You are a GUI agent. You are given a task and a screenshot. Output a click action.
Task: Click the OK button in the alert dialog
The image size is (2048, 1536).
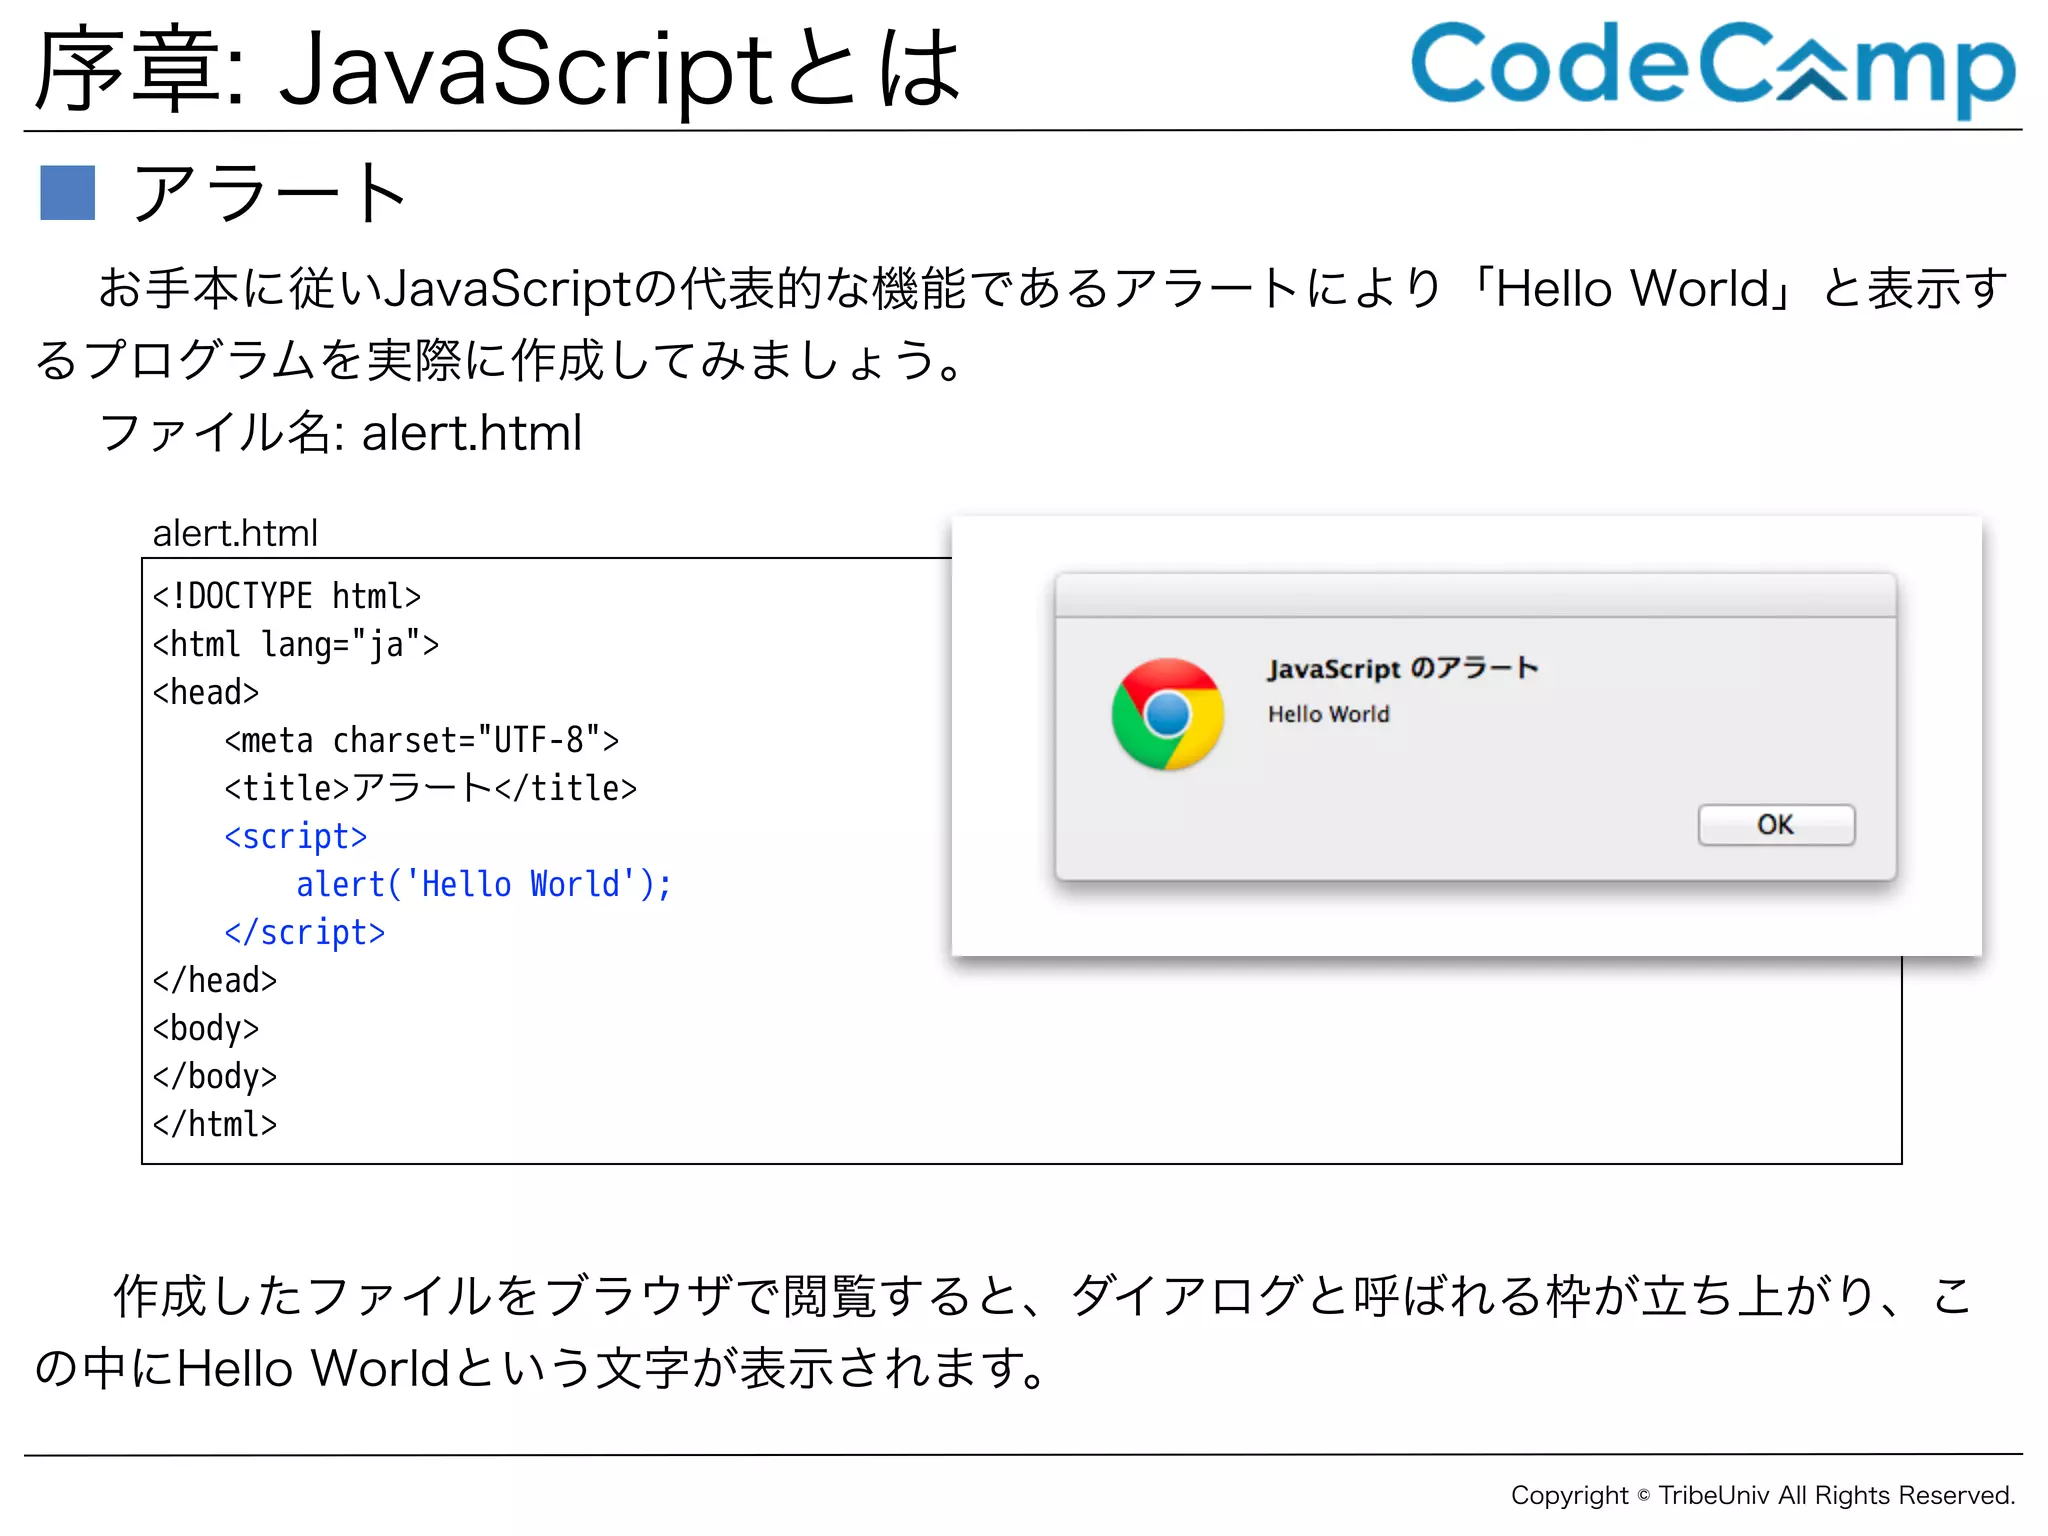tap(1776, 825)
